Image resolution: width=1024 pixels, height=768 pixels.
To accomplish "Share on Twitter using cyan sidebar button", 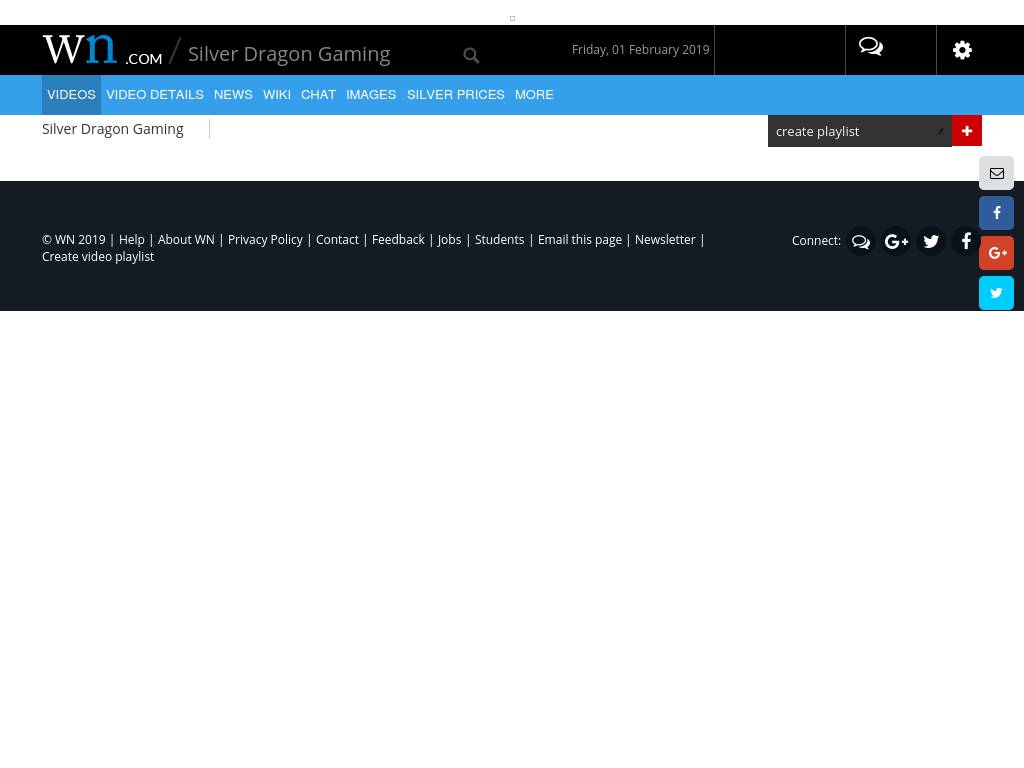I will 996,293.
